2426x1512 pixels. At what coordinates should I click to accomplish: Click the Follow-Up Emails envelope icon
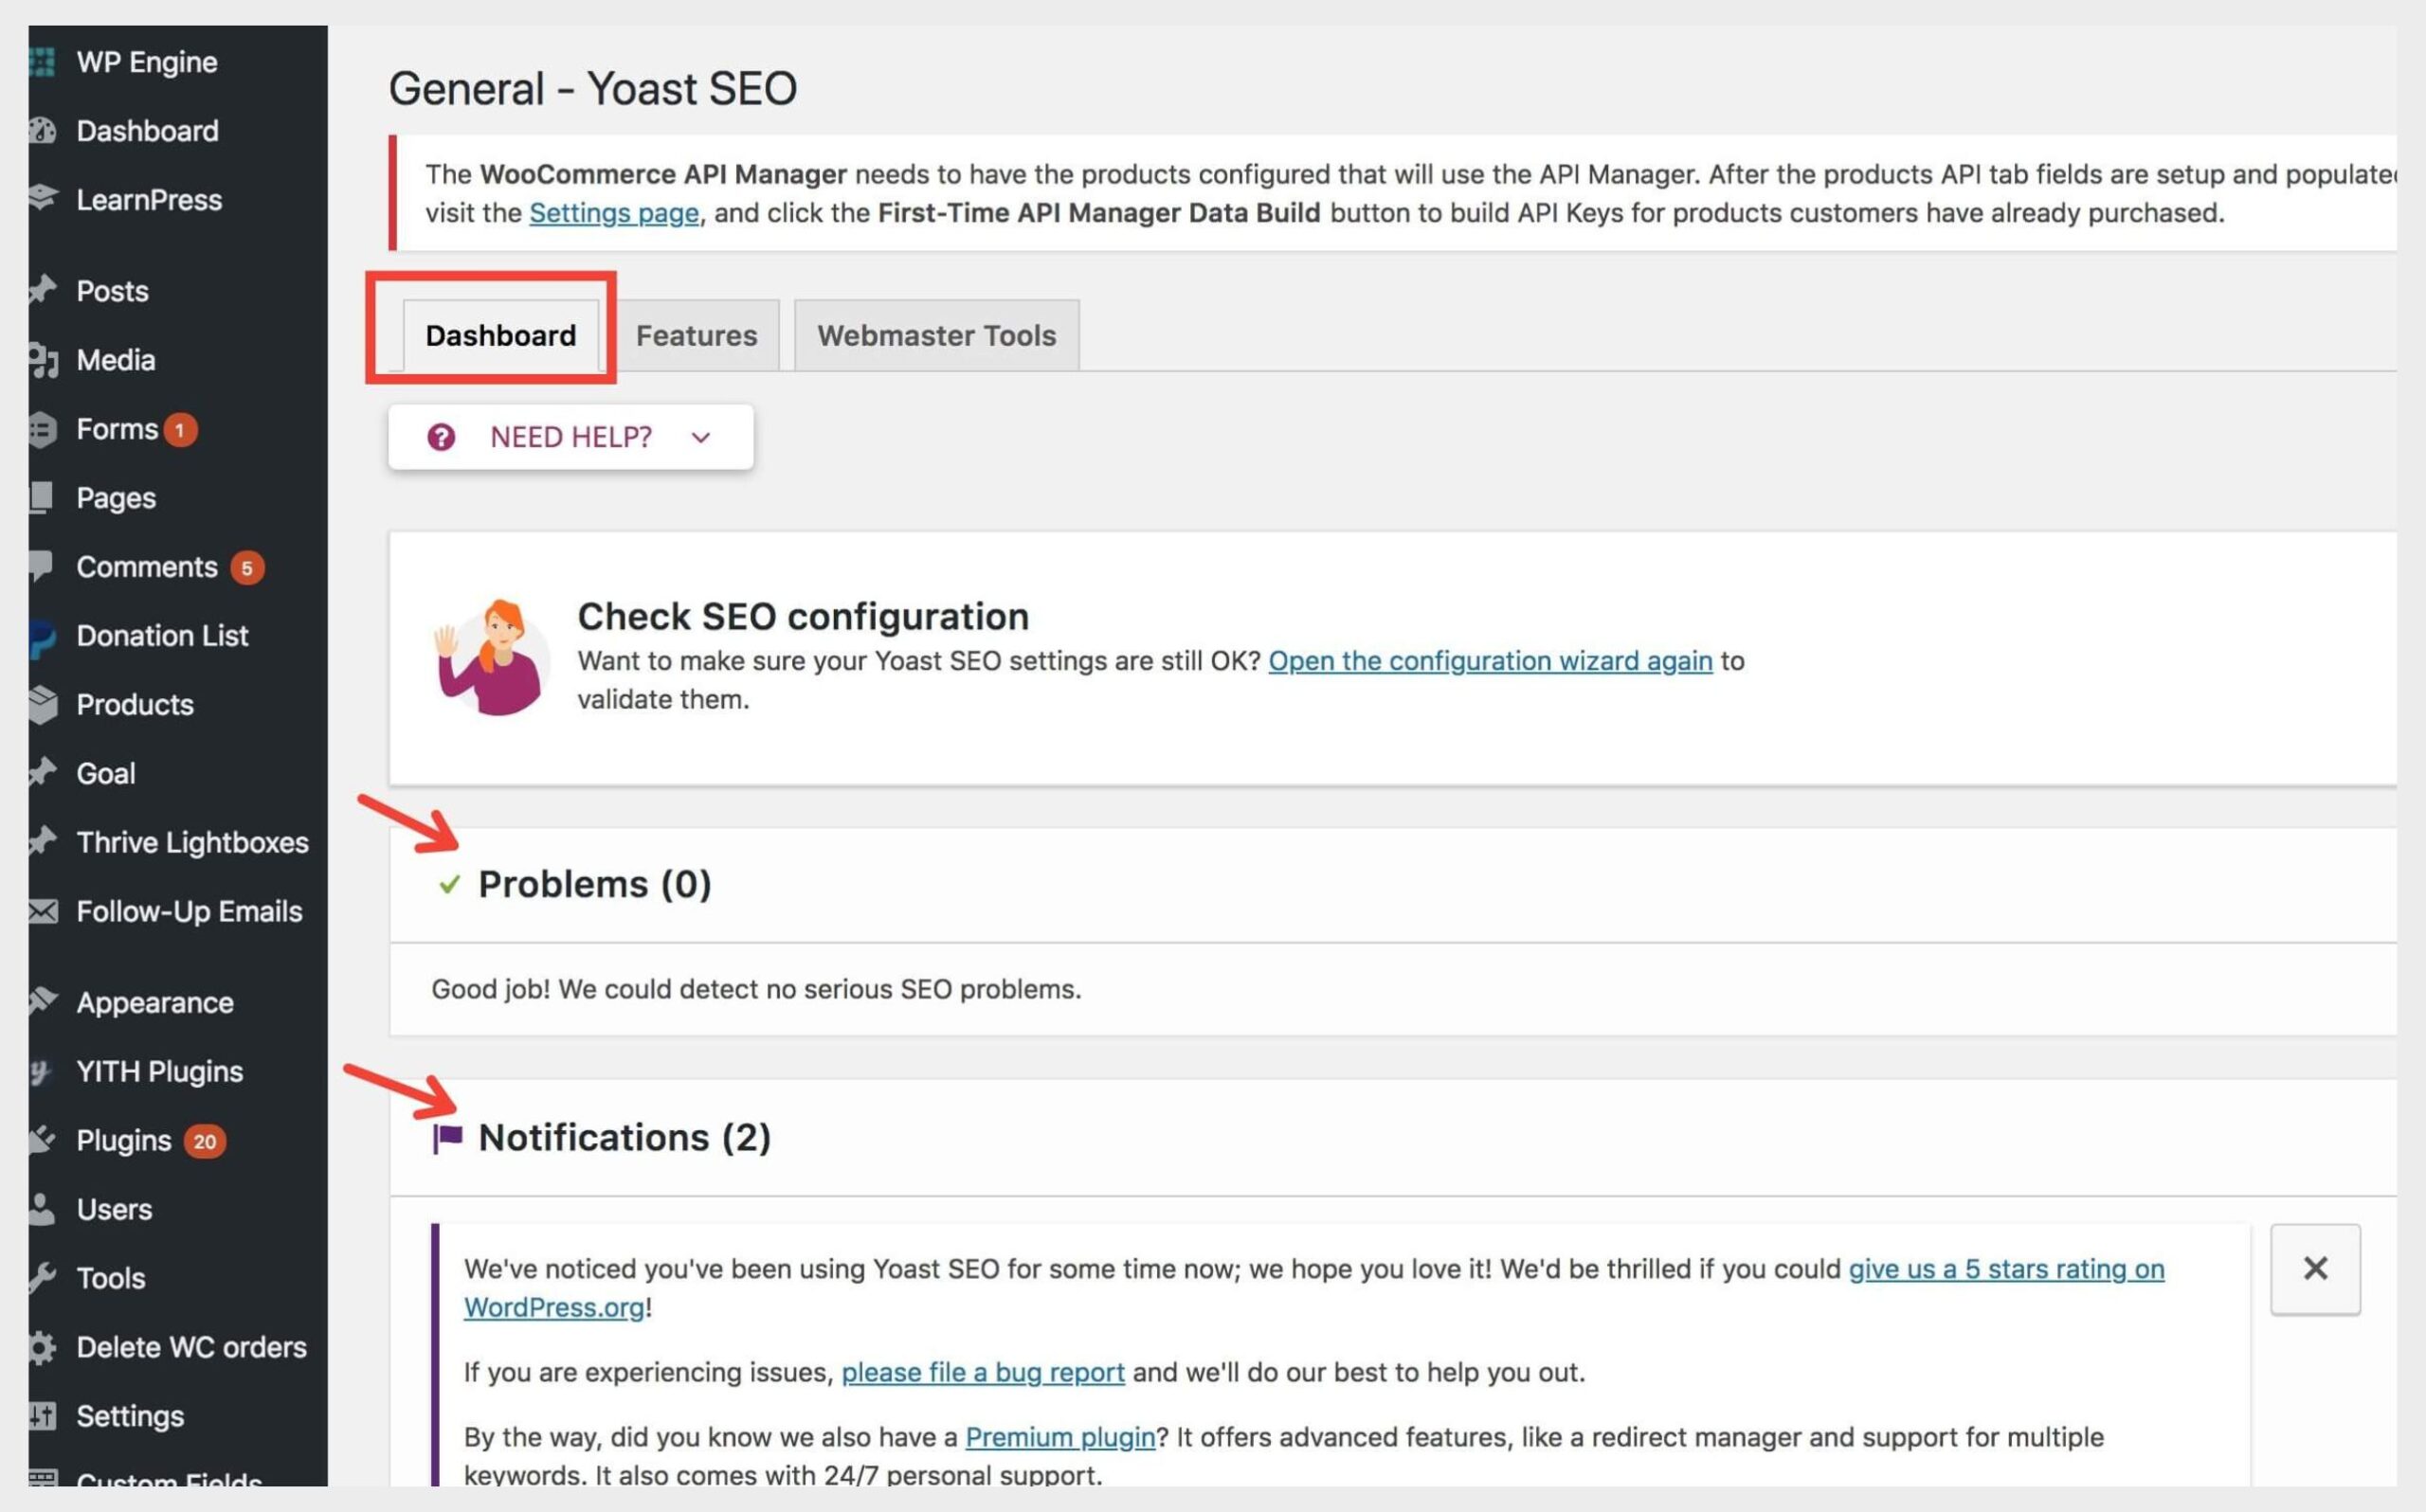click(x=42, y=911)
